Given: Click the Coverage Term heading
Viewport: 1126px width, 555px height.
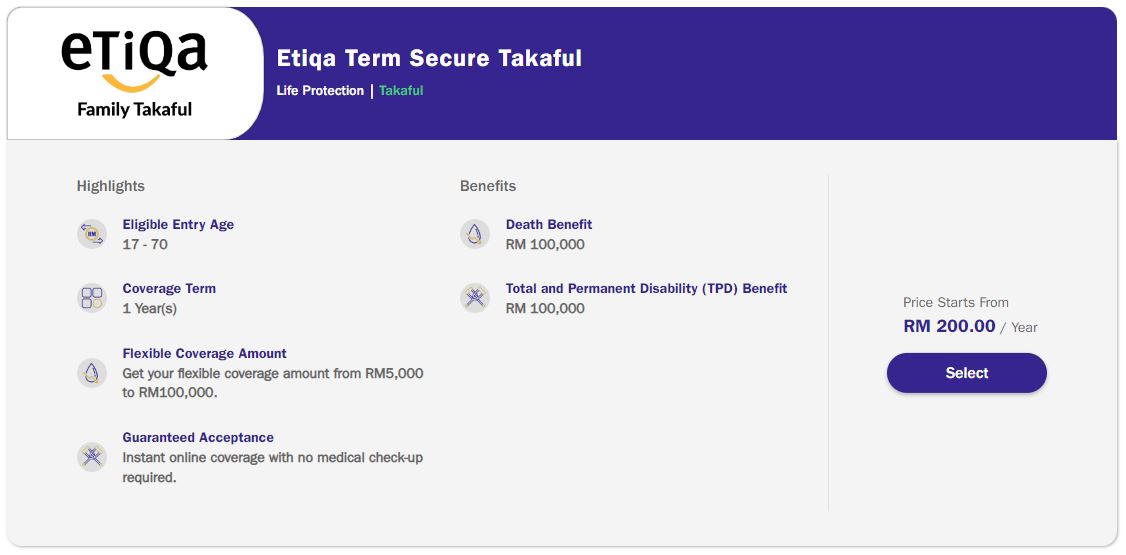Looking at the screenshot, I should (x=169, y=289).
